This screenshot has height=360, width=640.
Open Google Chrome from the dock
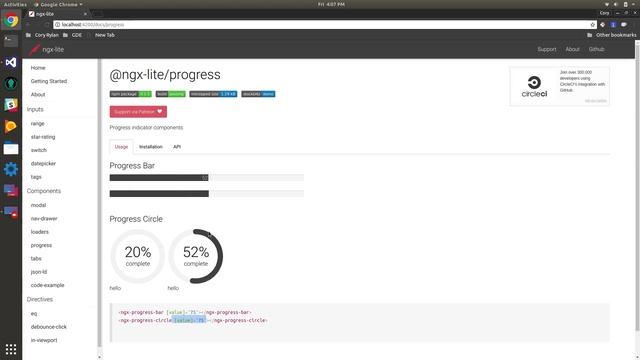coord(11,20)
